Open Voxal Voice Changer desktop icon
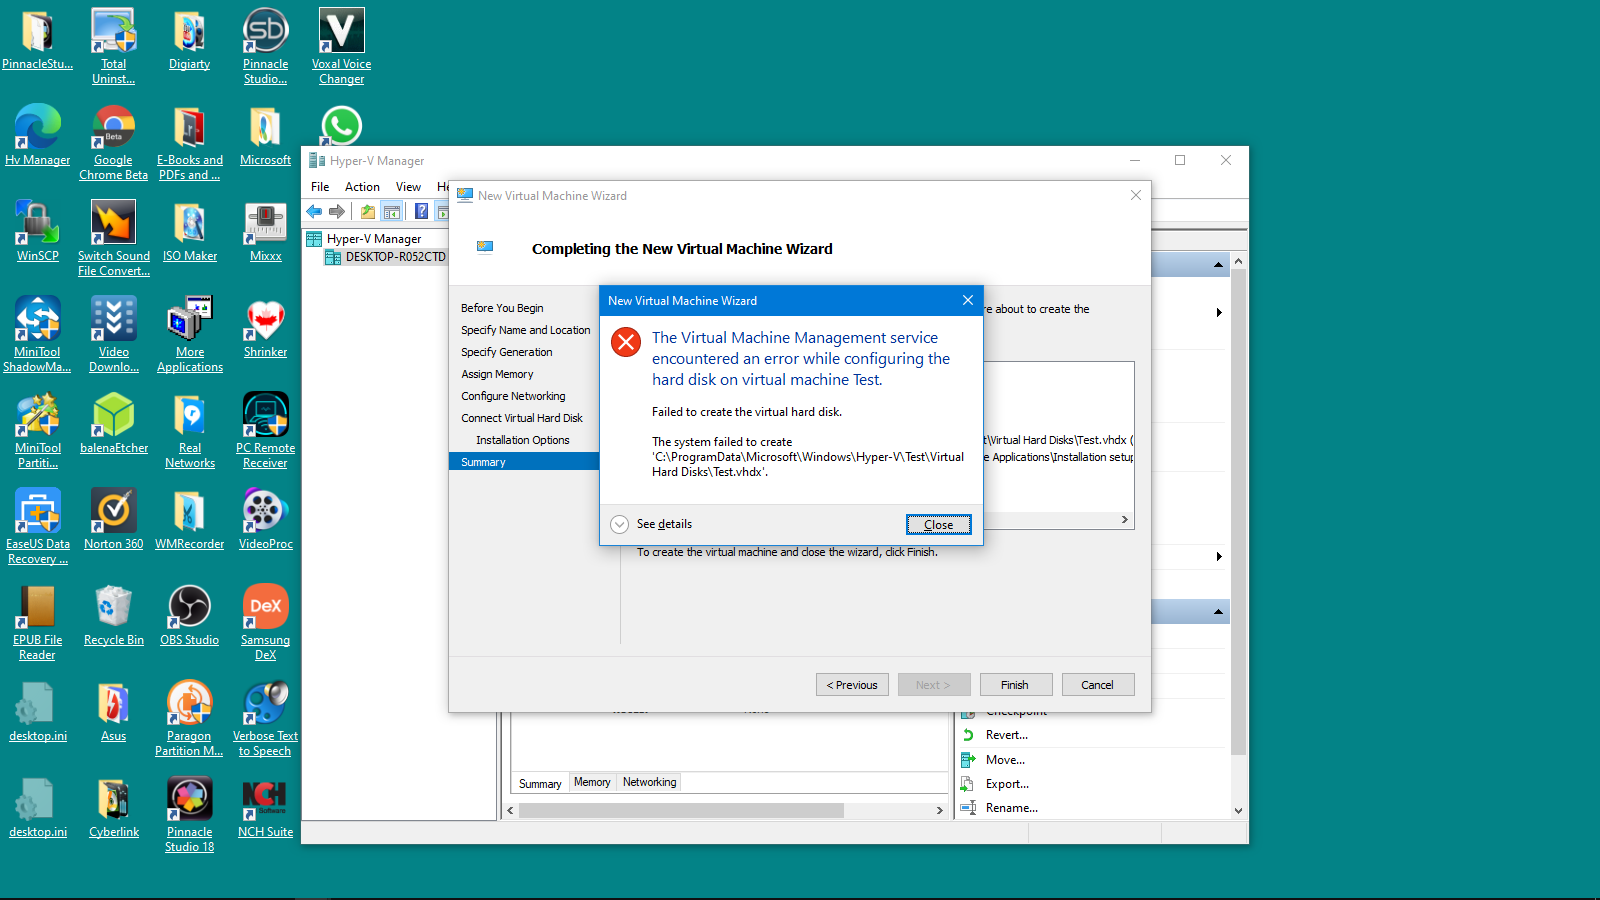The width and height of the screenshot is (1600, 900). [x=341, y=46]
